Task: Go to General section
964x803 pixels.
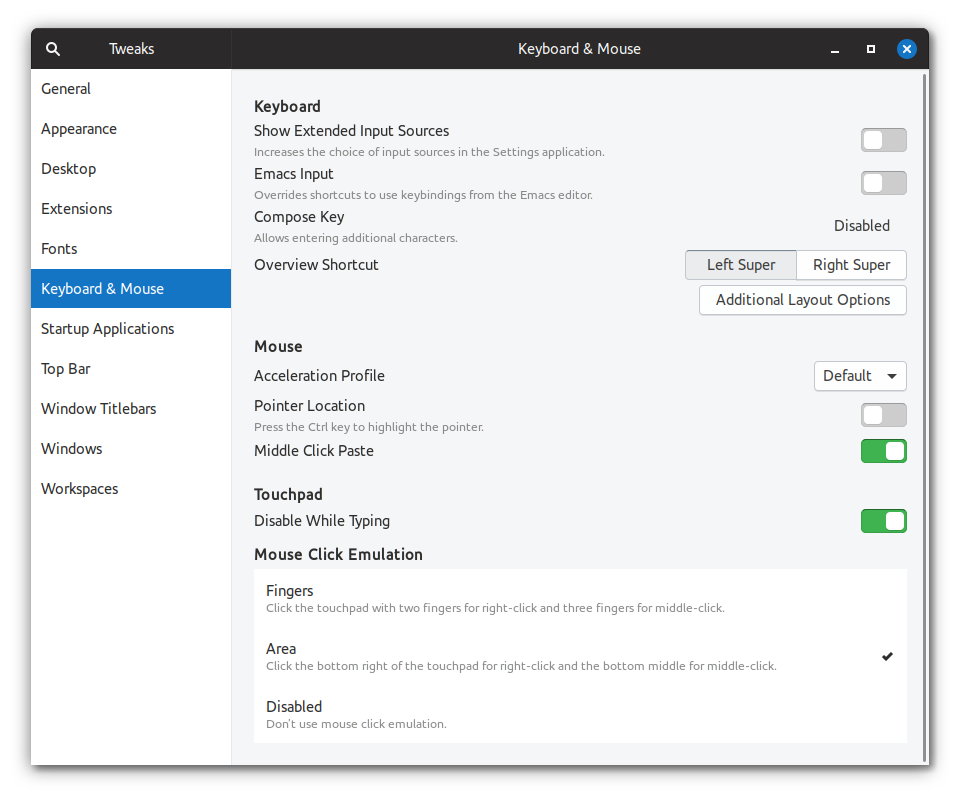Action: (x=131, y=89)
